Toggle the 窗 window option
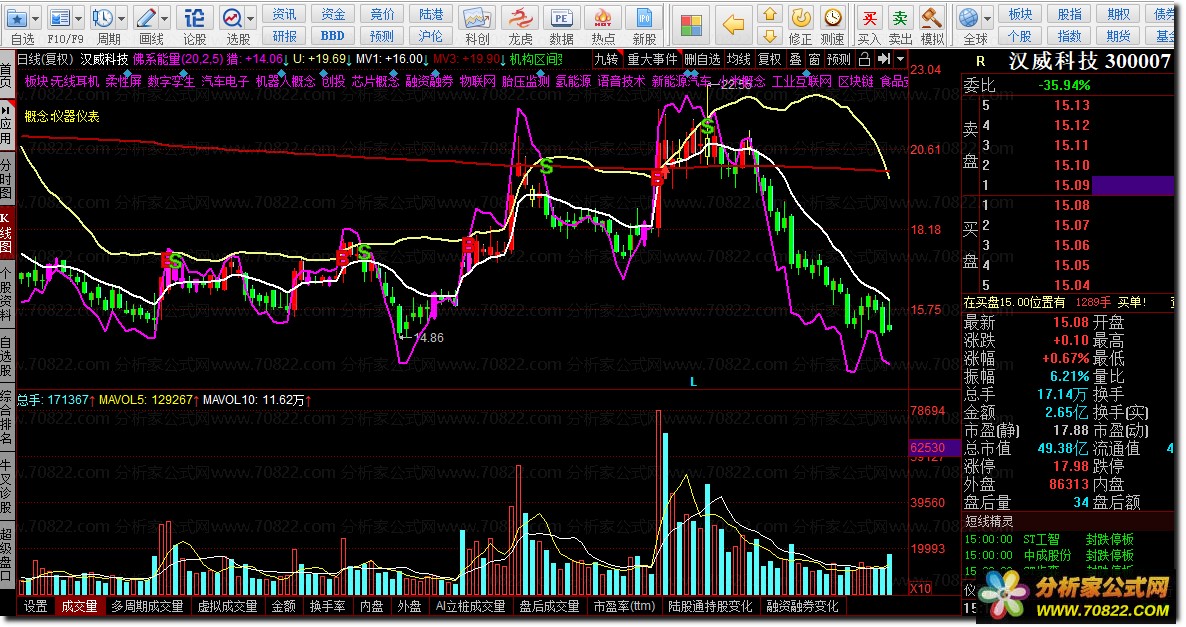1186x627 pixels. pyautogui.click(x=814, y=59)
